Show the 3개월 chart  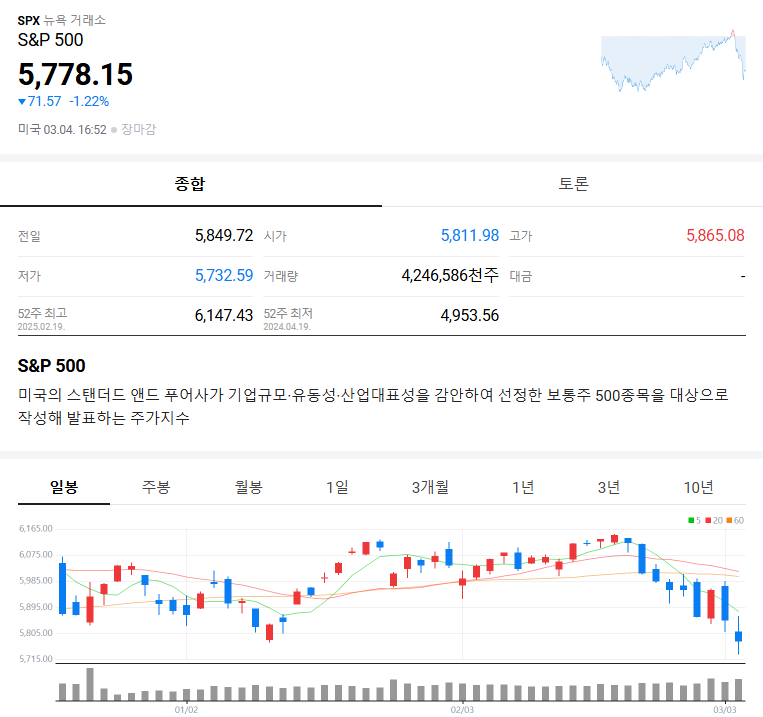point(430,487)
